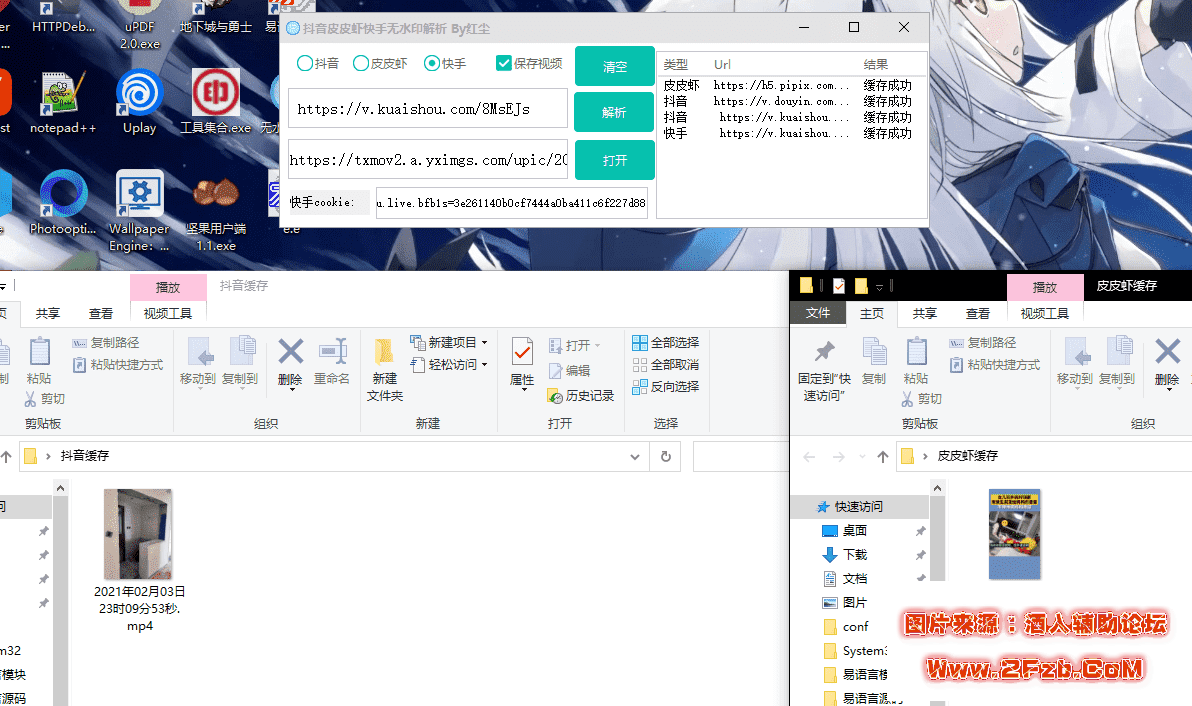The image size is (1192, 706).
Task: Open 视频工具 tab in 抖音缓存 window
Action: (168, 313)
